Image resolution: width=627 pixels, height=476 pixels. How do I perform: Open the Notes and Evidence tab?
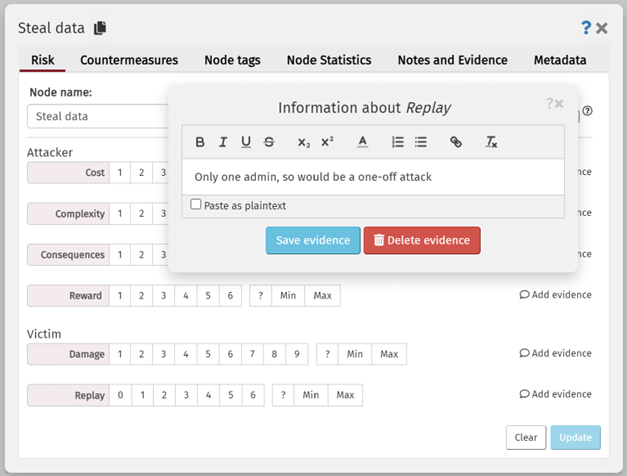(x=452, y=60)
